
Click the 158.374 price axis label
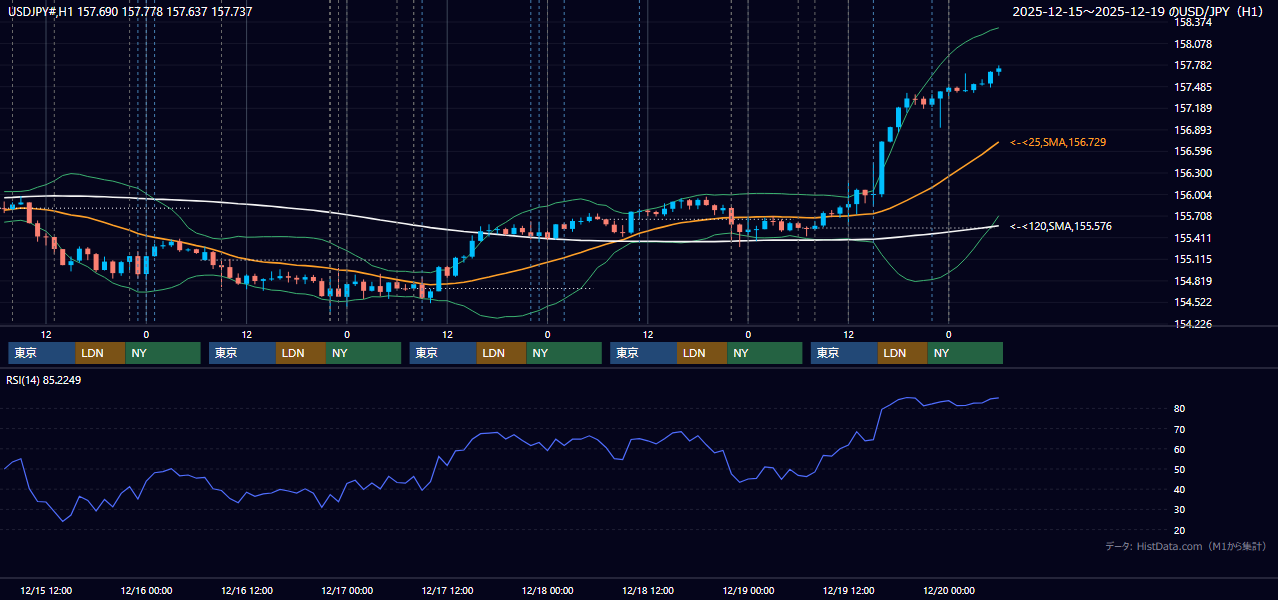(1193, 22)
